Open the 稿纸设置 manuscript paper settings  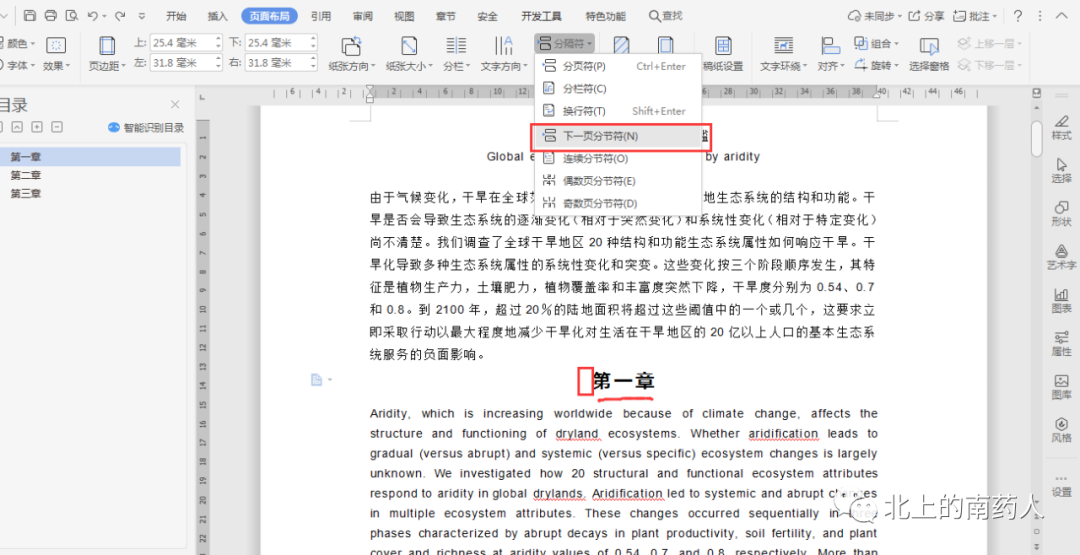[x=722, y=54]
